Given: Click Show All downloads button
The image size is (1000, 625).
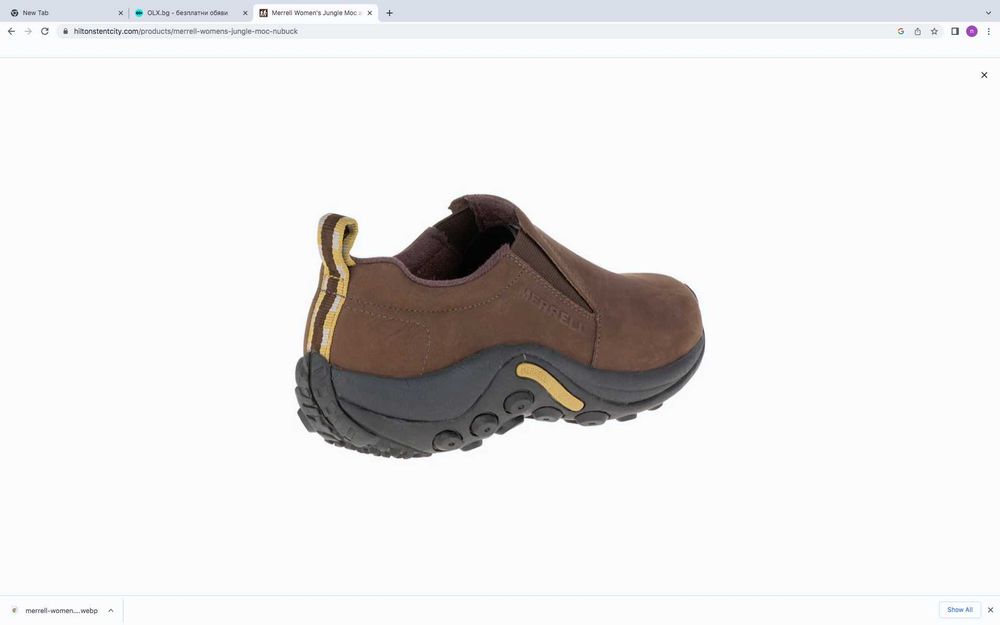Looking at the screenshot, I should (x=959, y=610).
